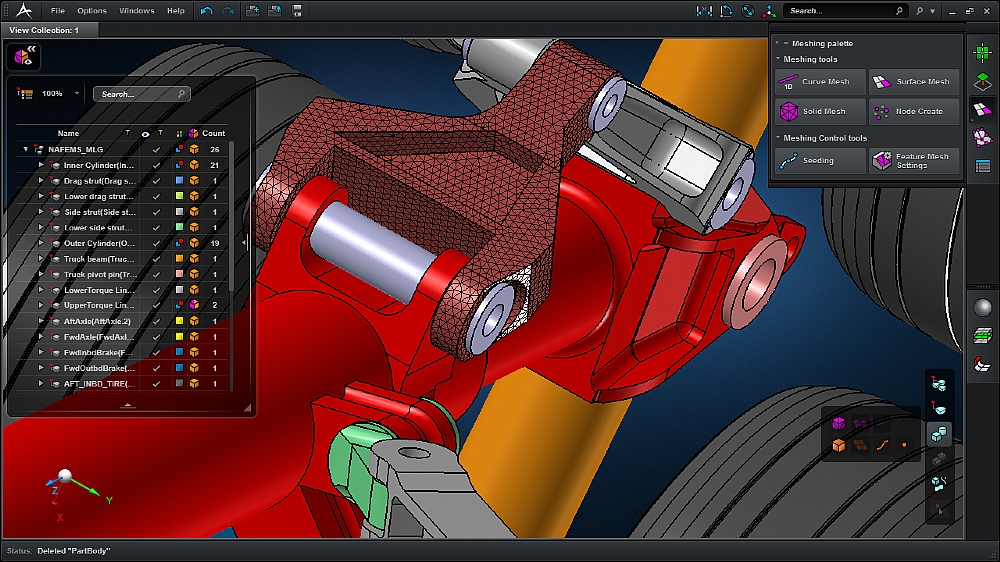Toggle visibility check for AFT_INBD_TIRE row
Image resolution: width=1000 pixels, height=562 pixels.
pyautogui.click(x=156, y=384)
